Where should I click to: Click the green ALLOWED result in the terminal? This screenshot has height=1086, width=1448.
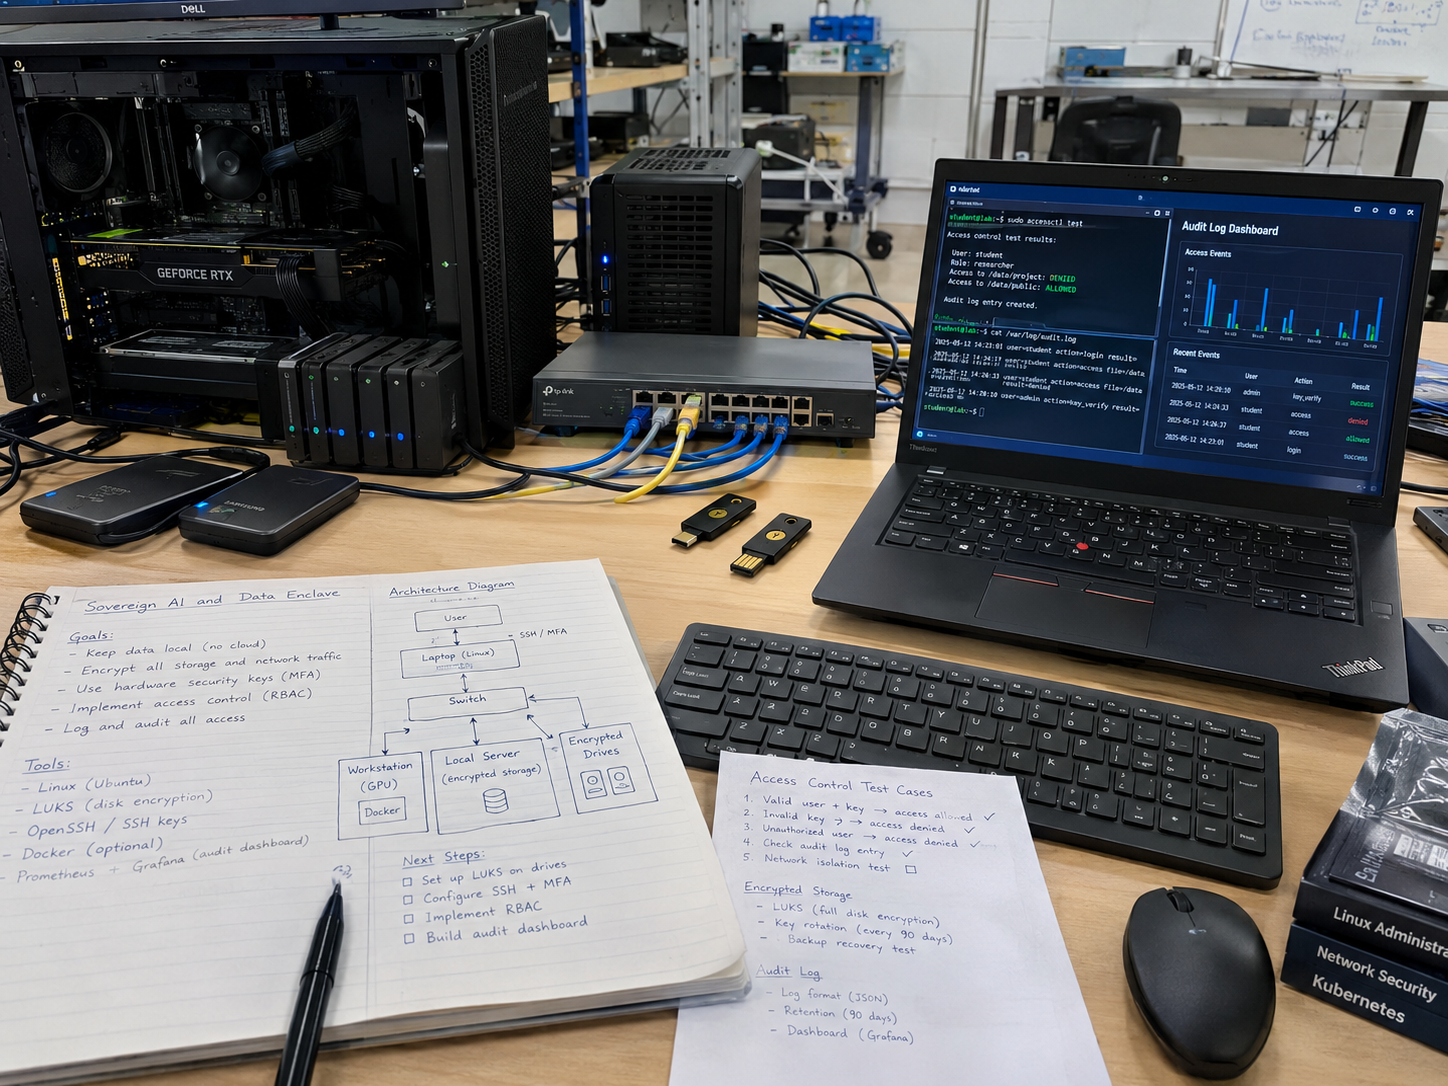[x=1061, y=289]
